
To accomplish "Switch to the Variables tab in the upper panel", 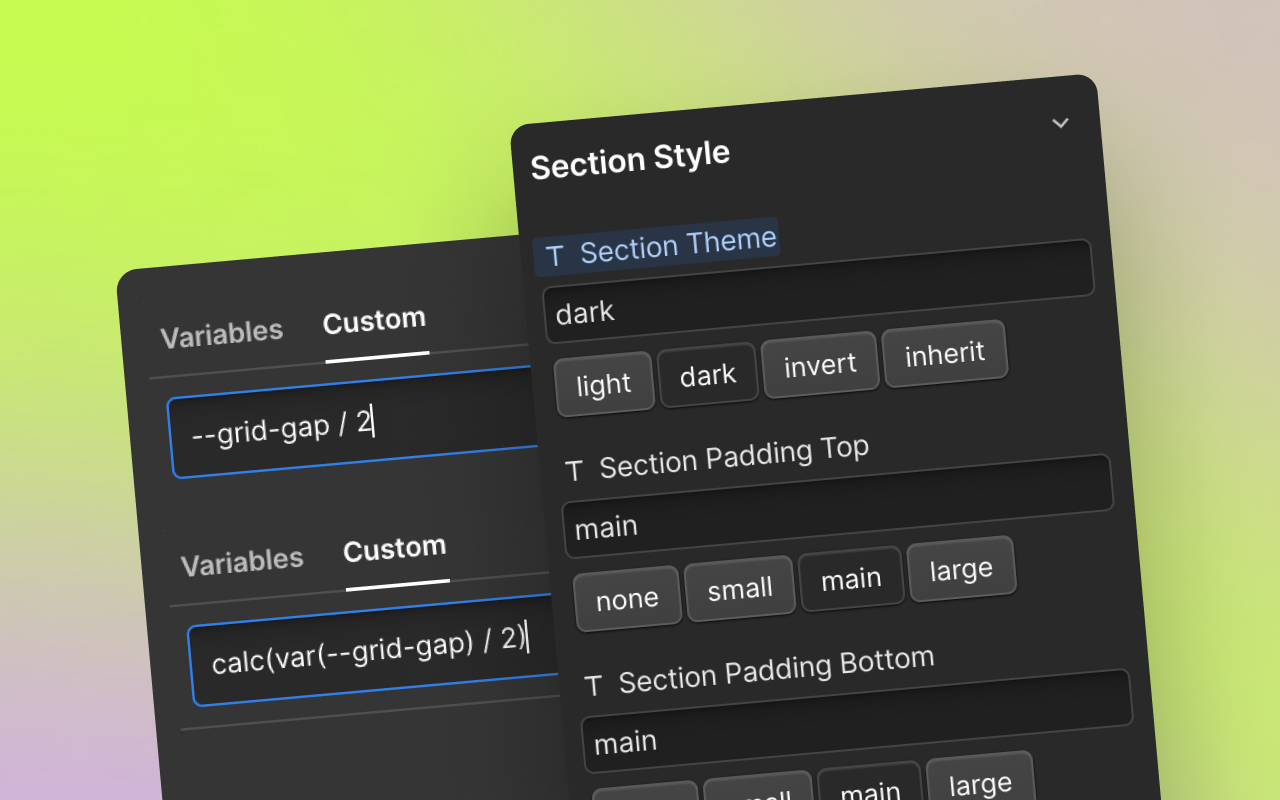I will point(222,332).
